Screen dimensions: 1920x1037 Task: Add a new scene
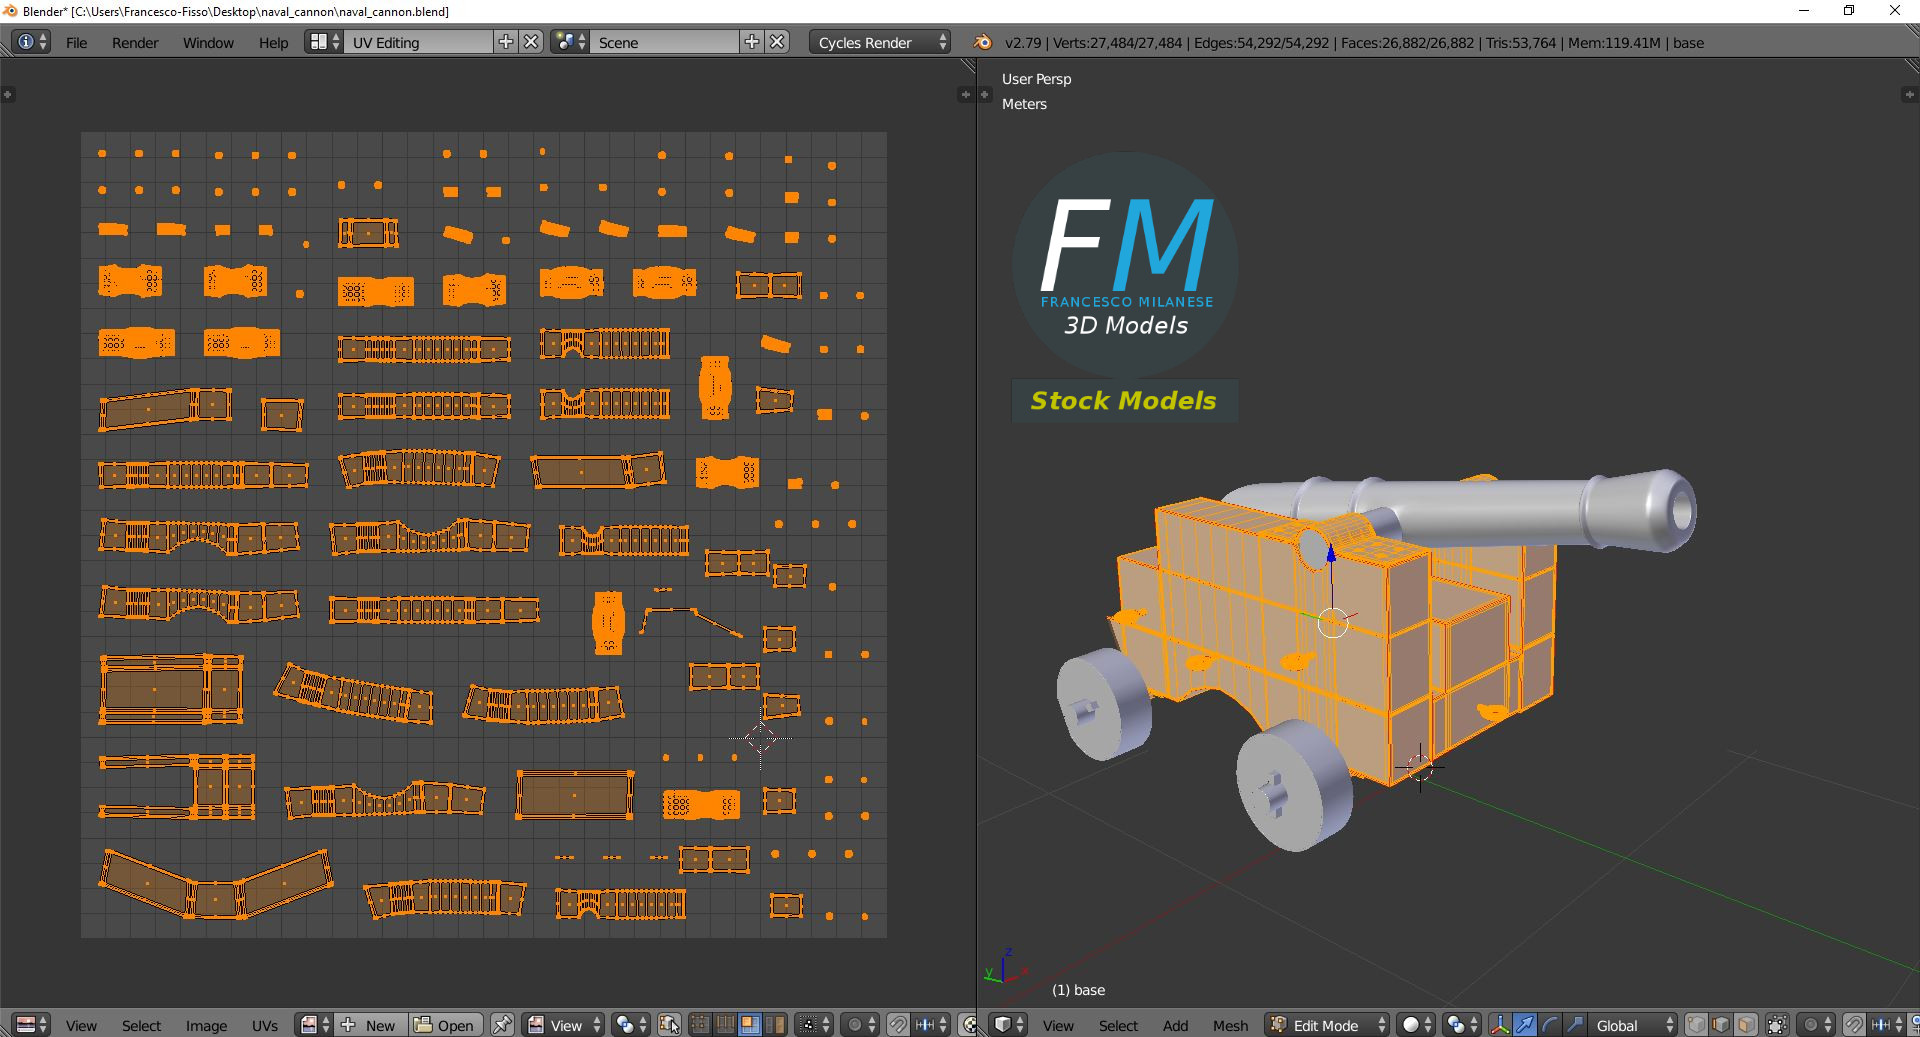click(x=752, y=42)
